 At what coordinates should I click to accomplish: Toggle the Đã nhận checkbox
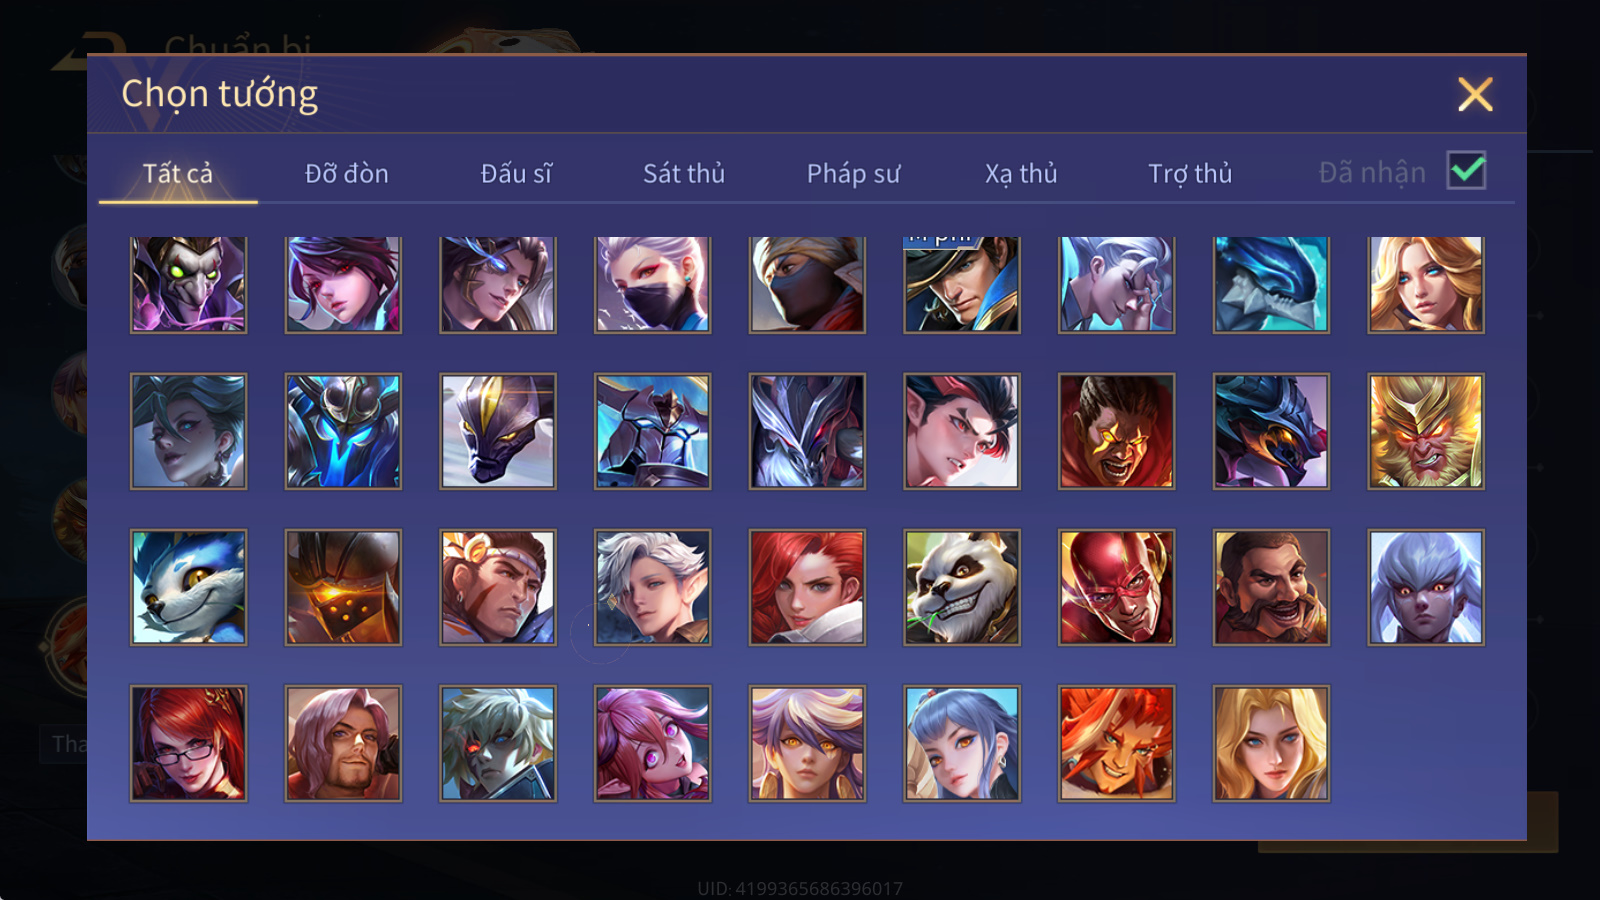(1466, 171)
